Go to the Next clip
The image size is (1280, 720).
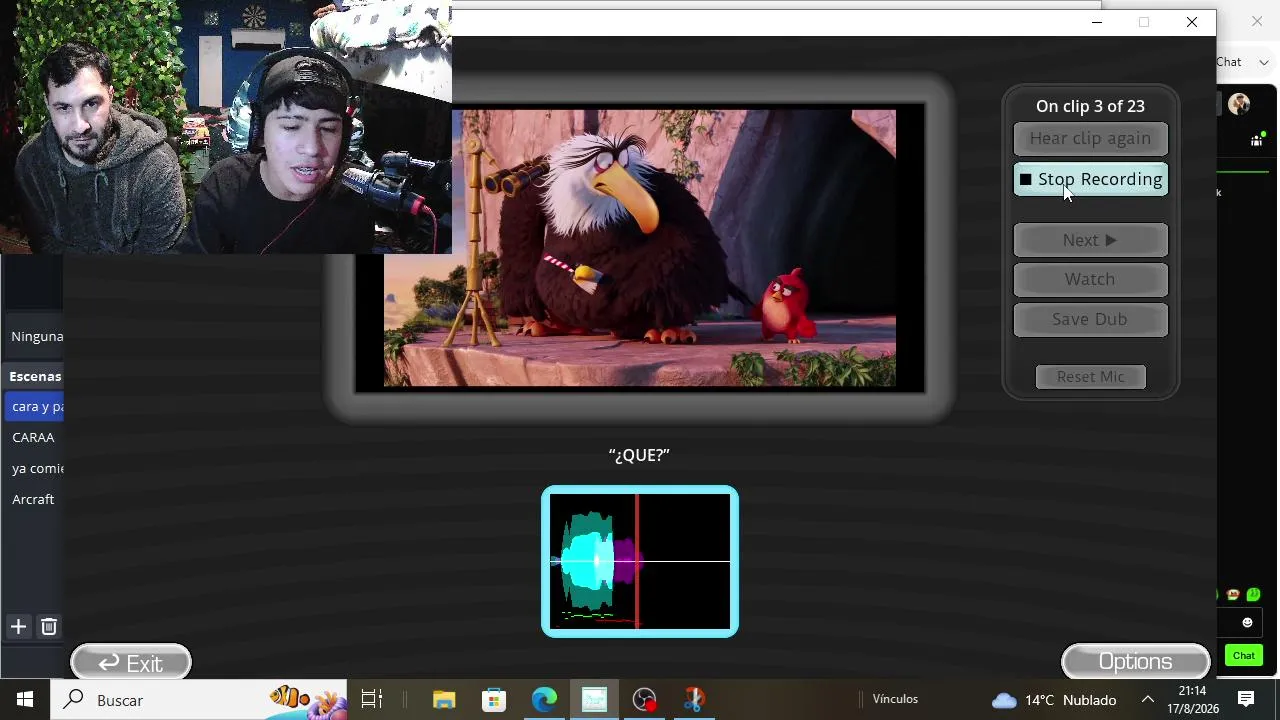coord(1090,240)
